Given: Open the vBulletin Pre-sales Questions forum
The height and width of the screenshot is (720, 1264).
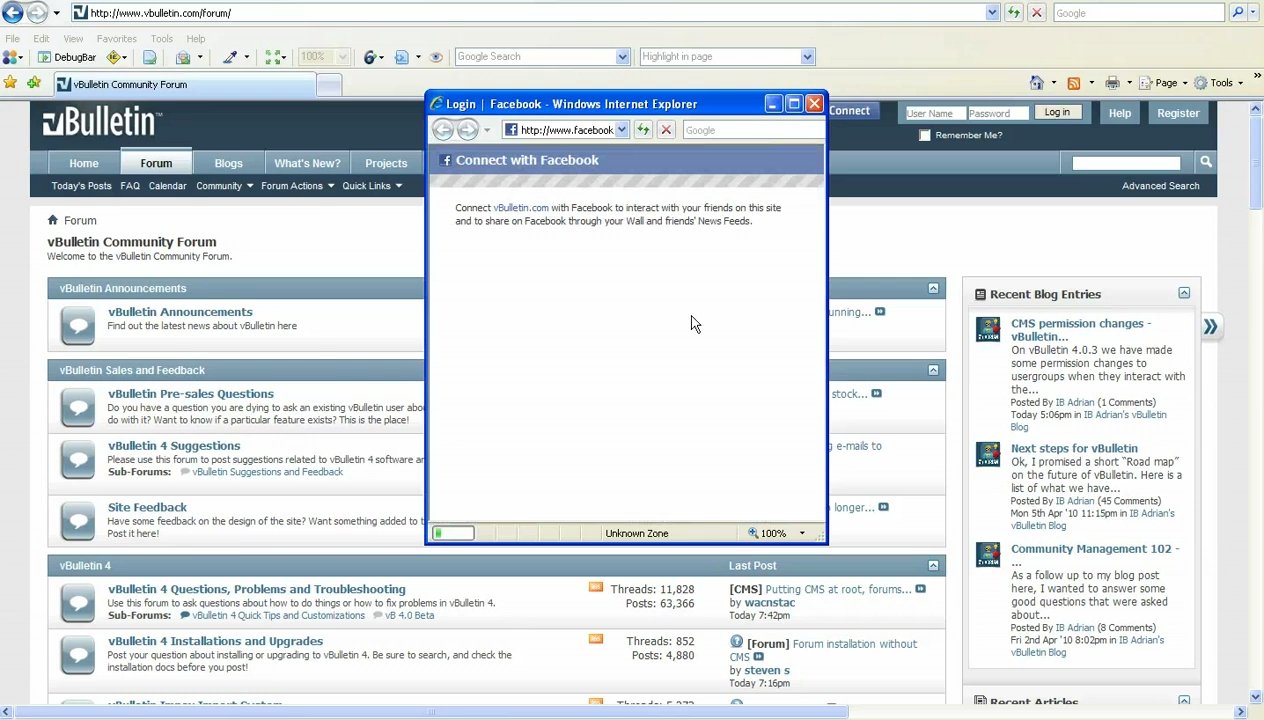Looking at the screenshot, I should 191,394.
